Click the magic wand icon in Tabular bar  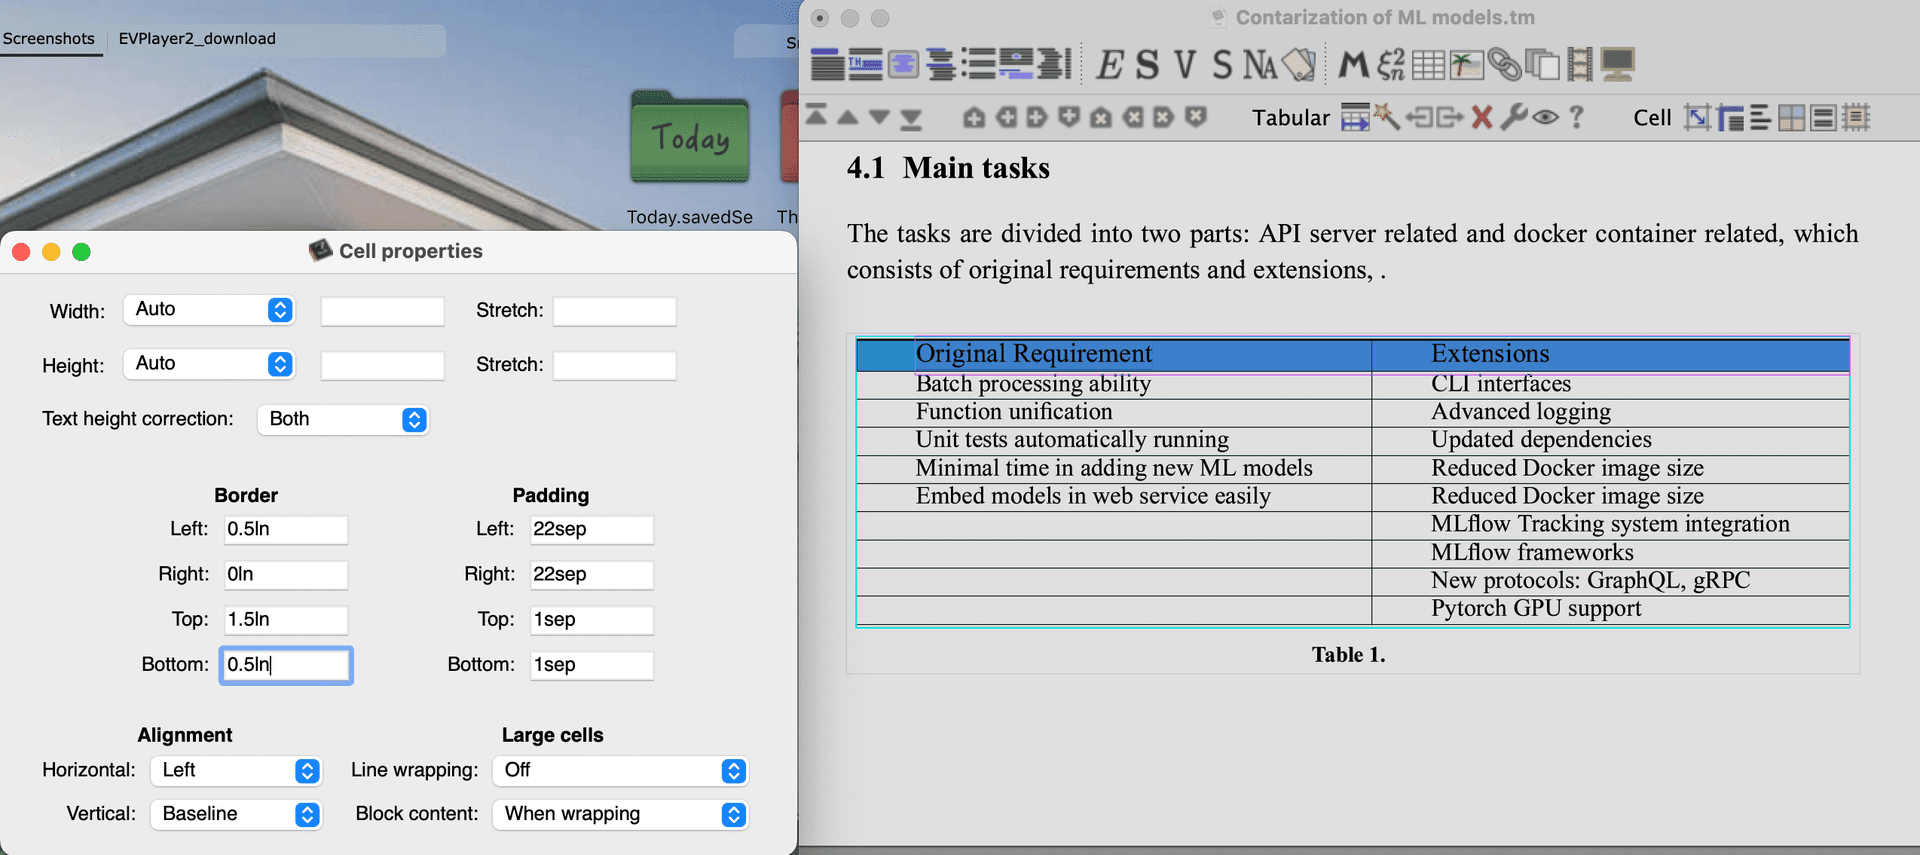[x=1387, y=118]
